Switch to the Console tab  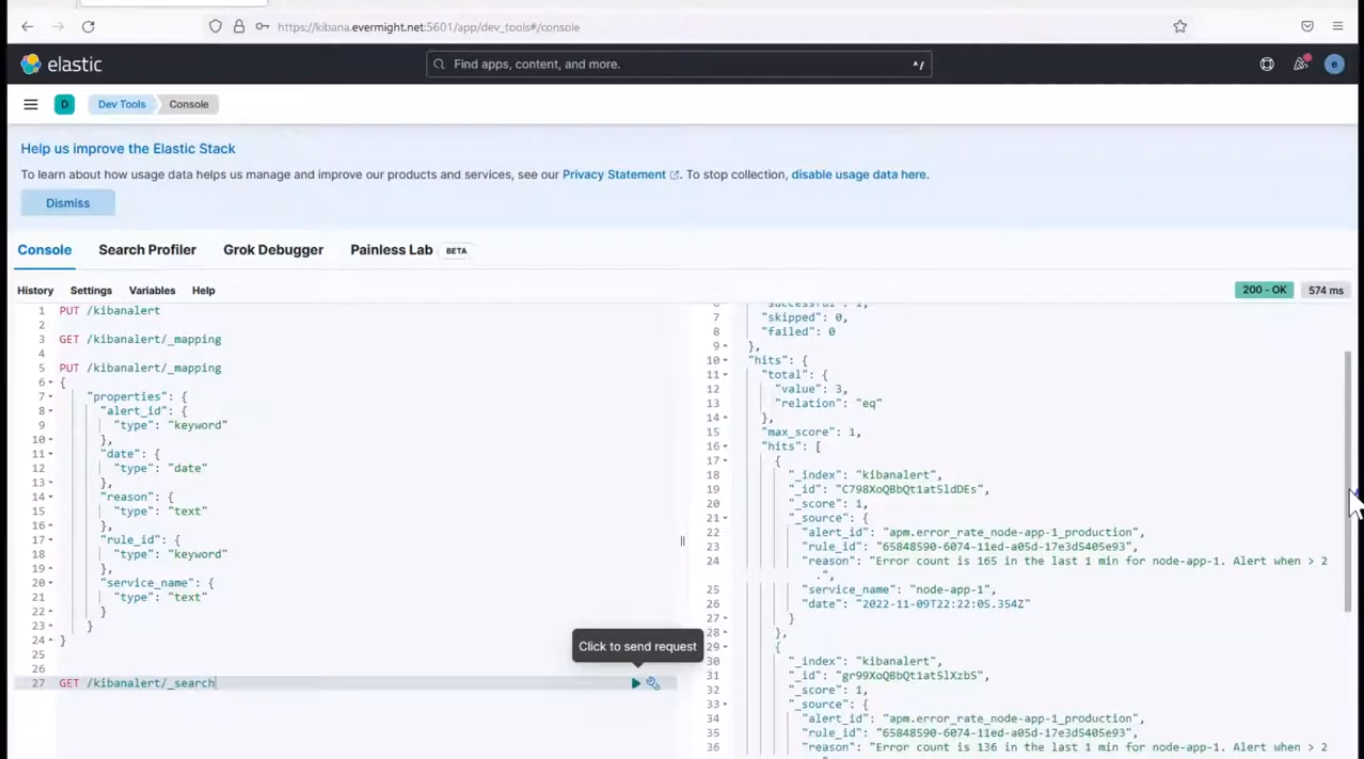click(x=44, y=250)
